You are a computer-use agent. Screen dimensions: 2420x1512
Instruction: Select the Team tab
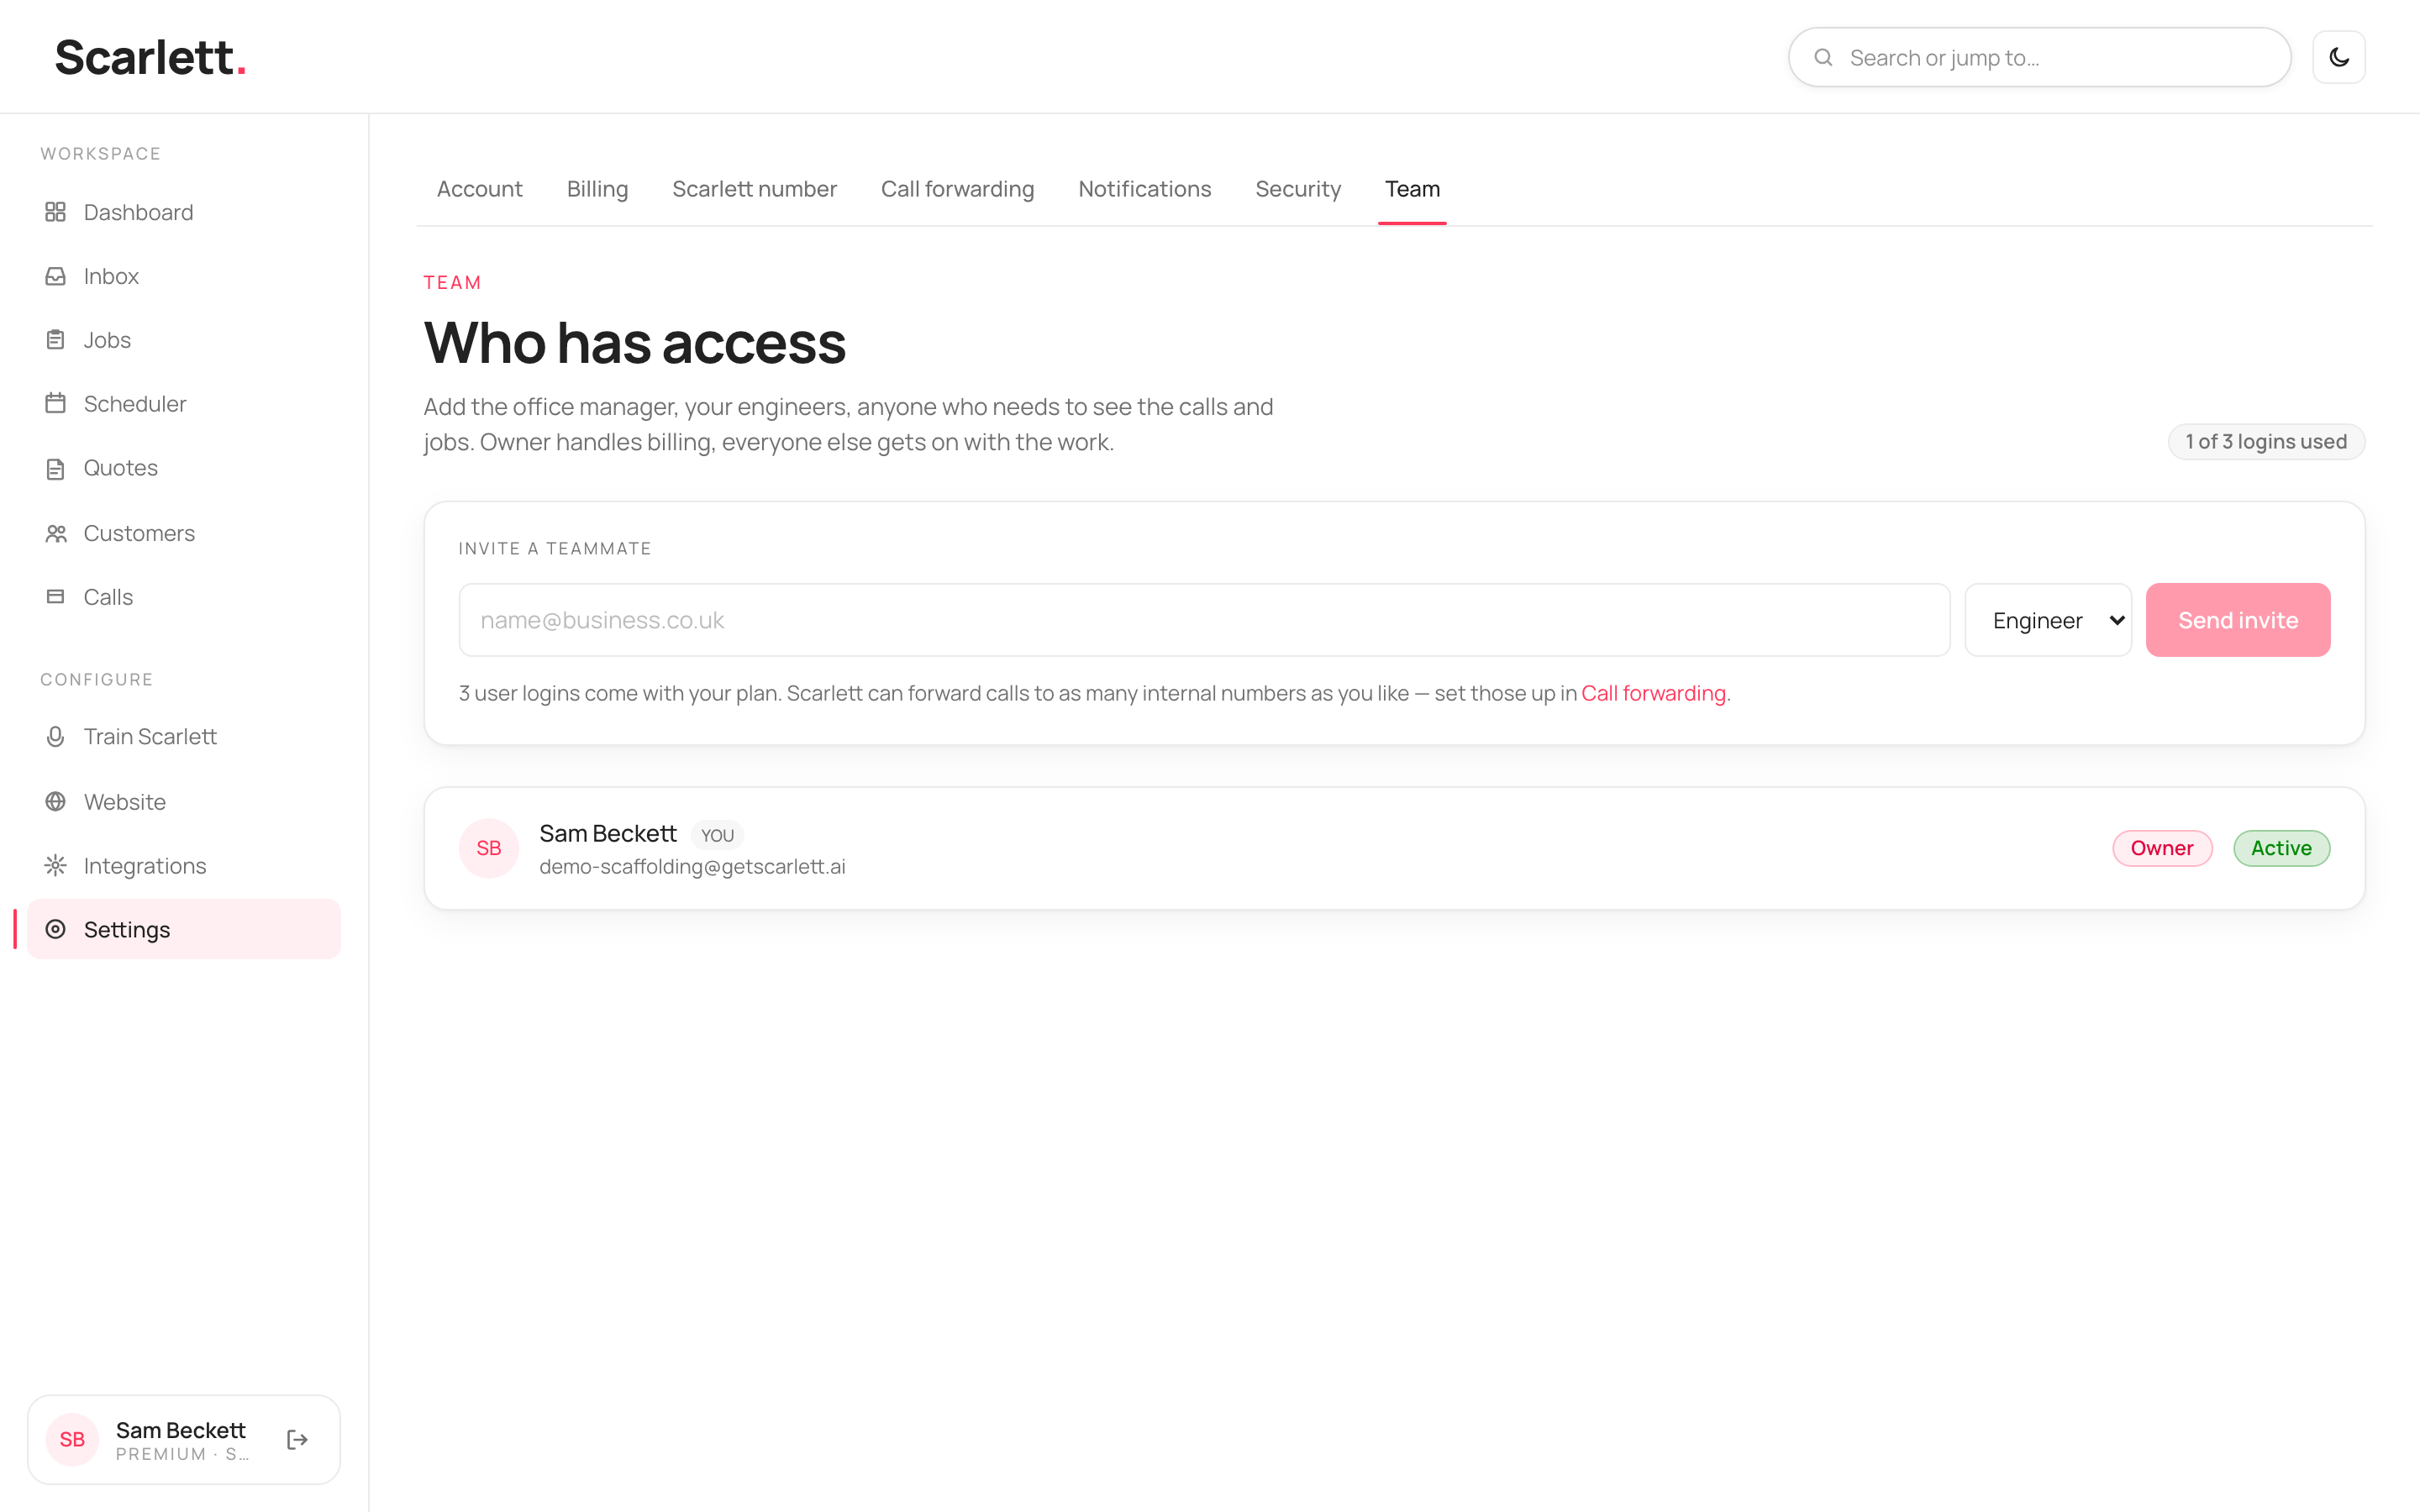point(1412,189)
